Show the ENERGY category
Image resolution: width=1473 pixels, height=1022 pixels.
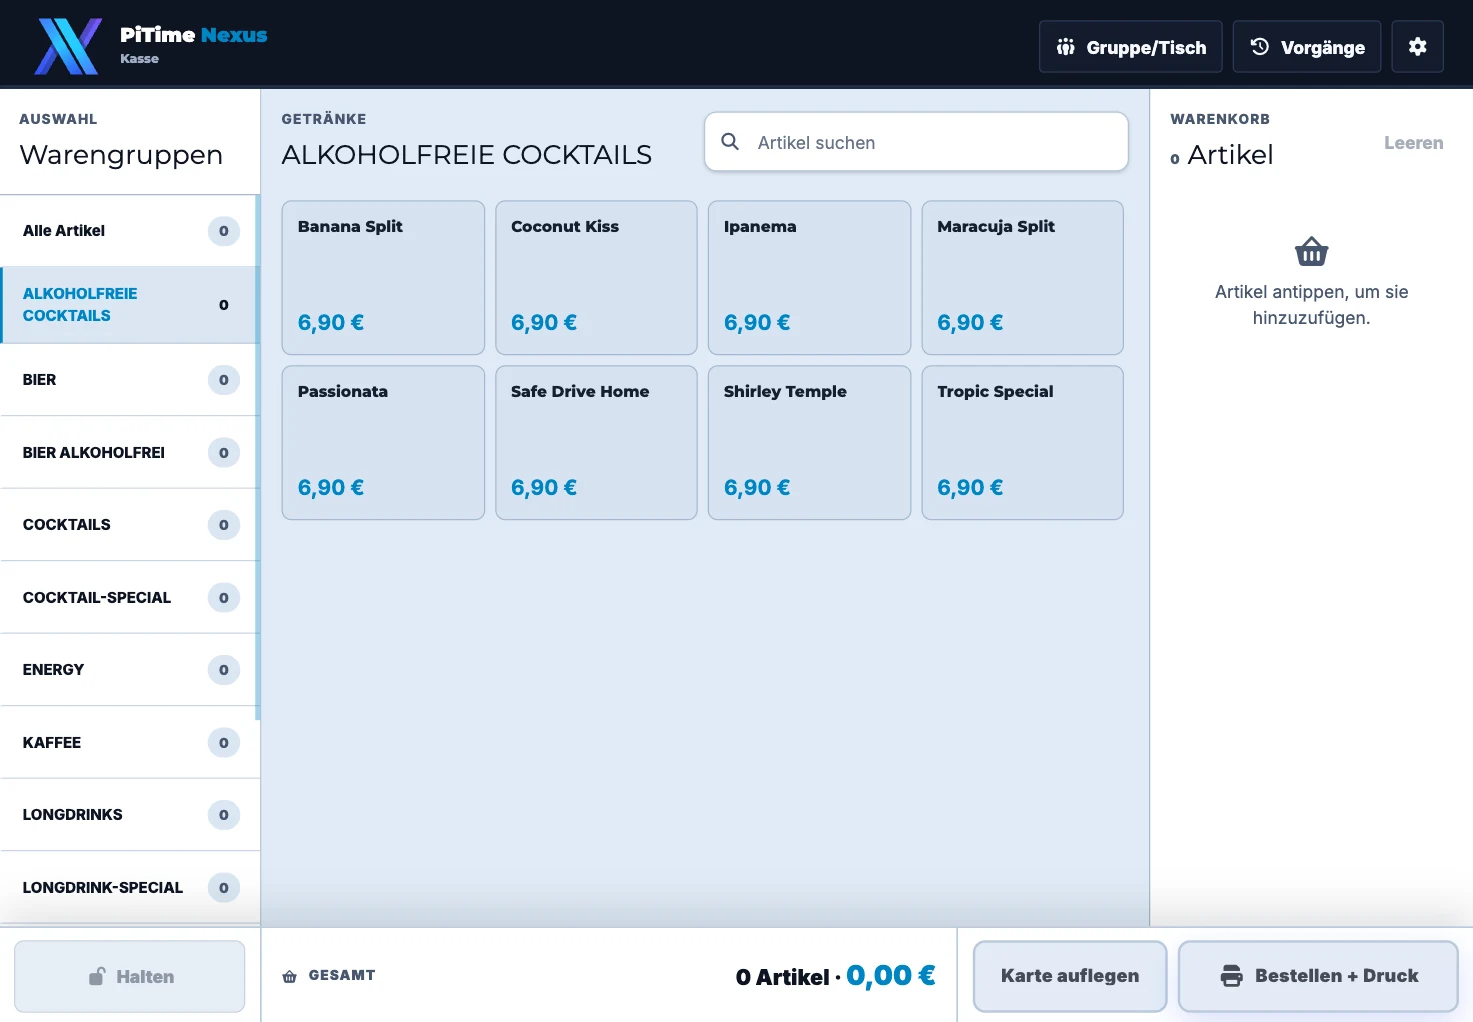point(130,670)
